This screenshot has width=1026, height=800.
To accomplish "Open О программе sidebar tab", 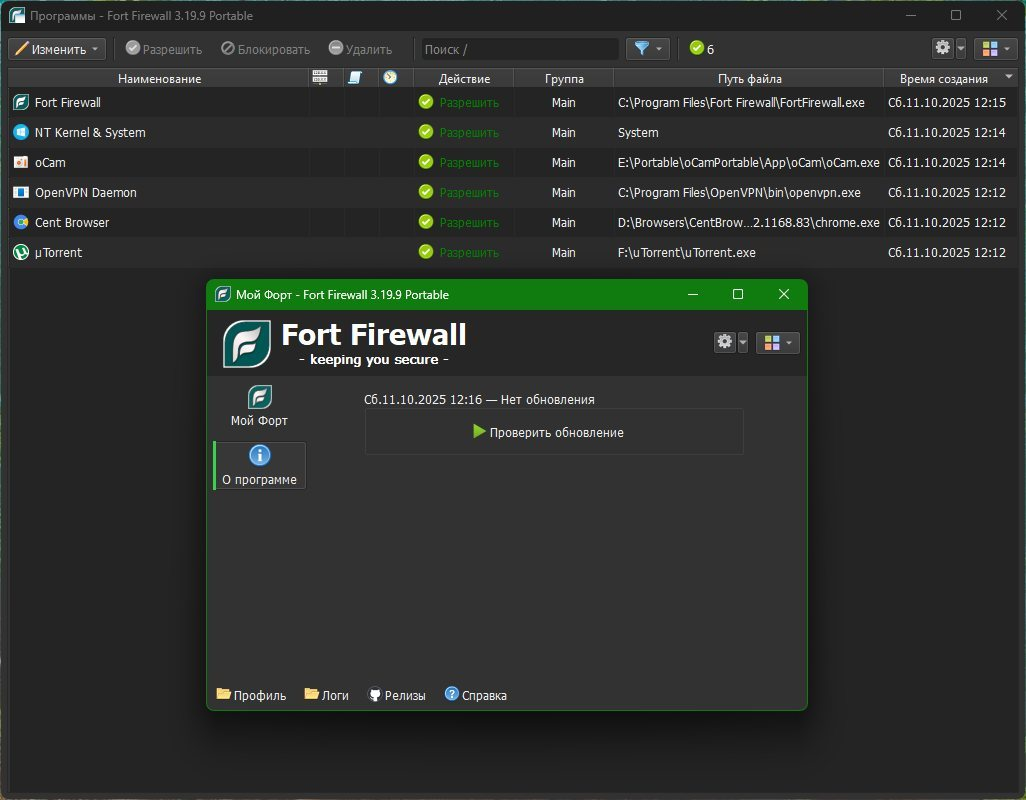I will (x=259, y=465).
